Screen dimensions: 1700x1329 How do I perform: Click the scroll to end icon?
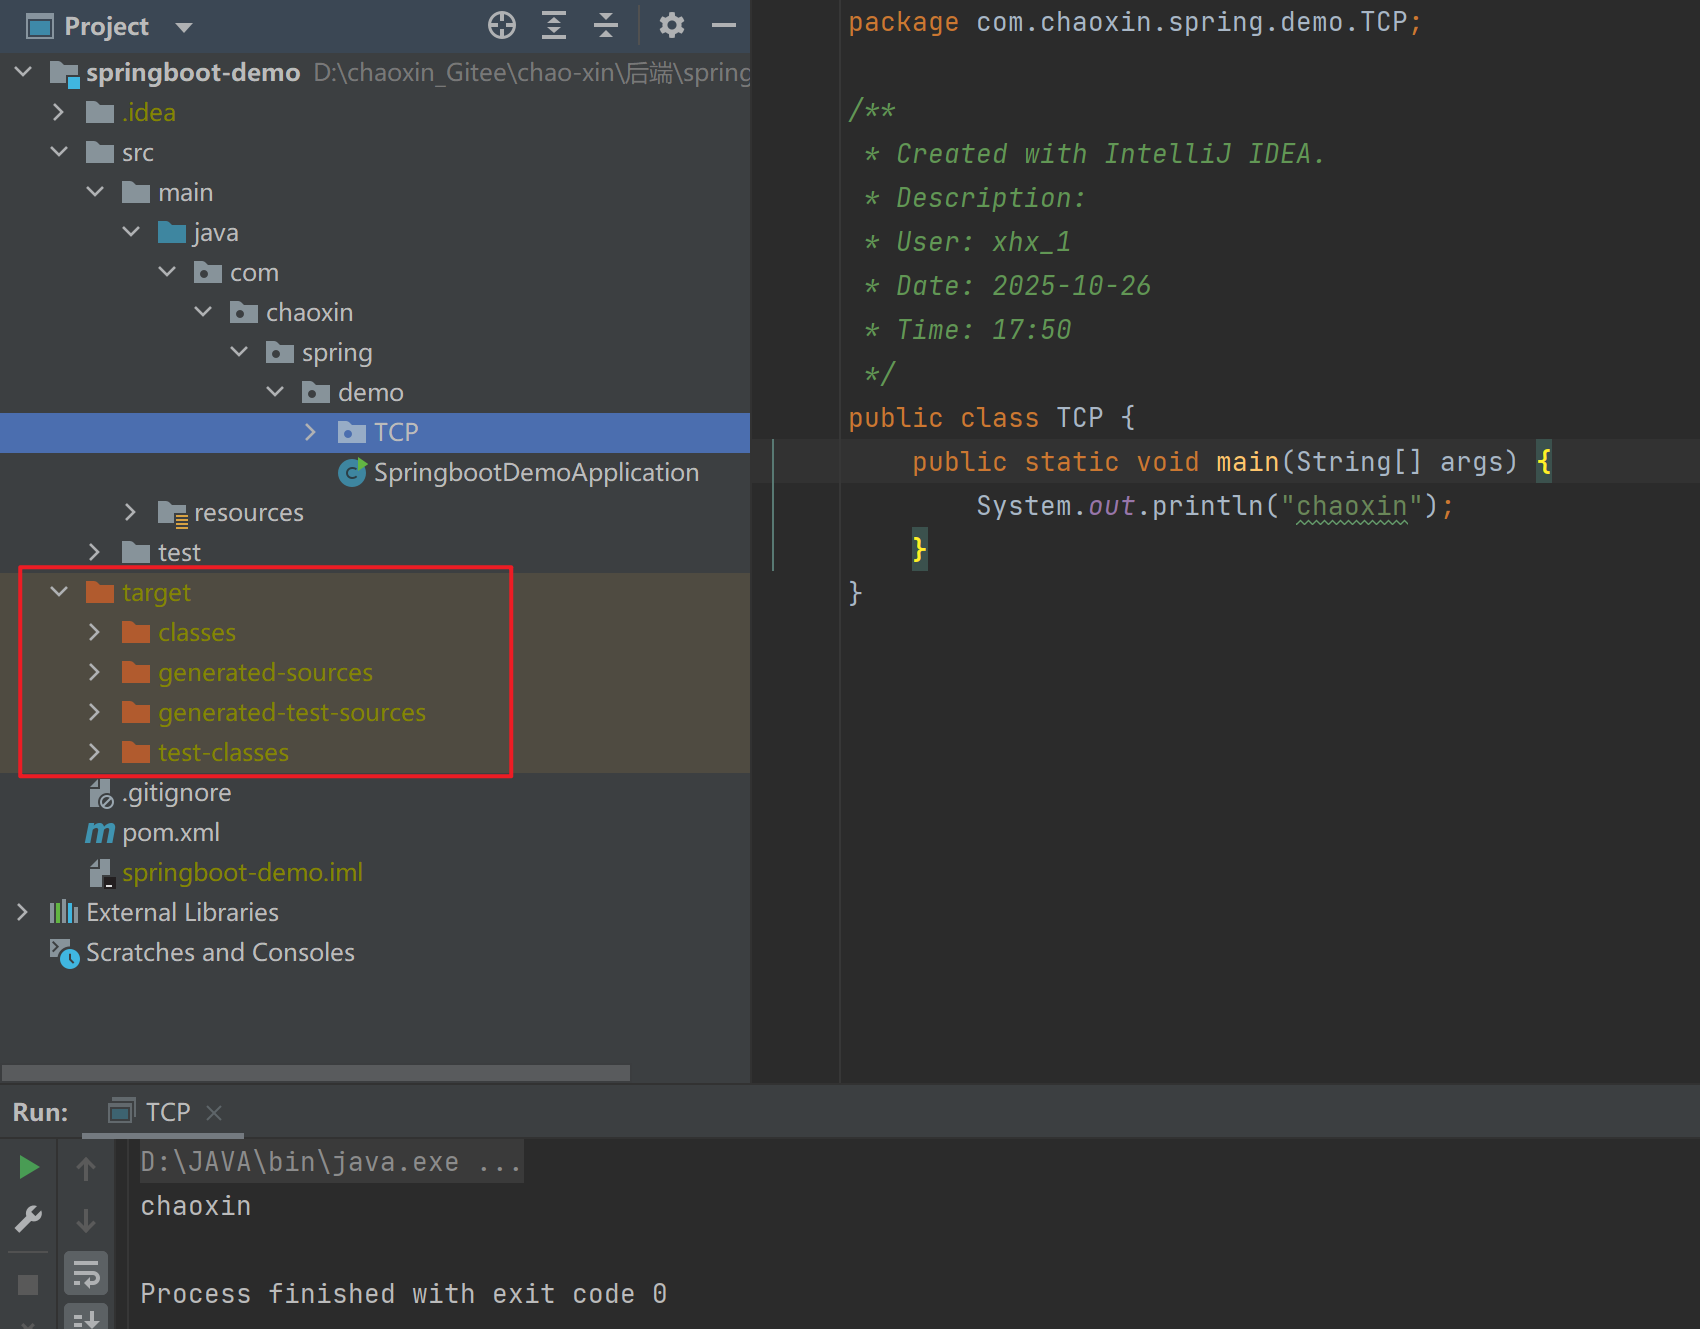coord(86,1317)
